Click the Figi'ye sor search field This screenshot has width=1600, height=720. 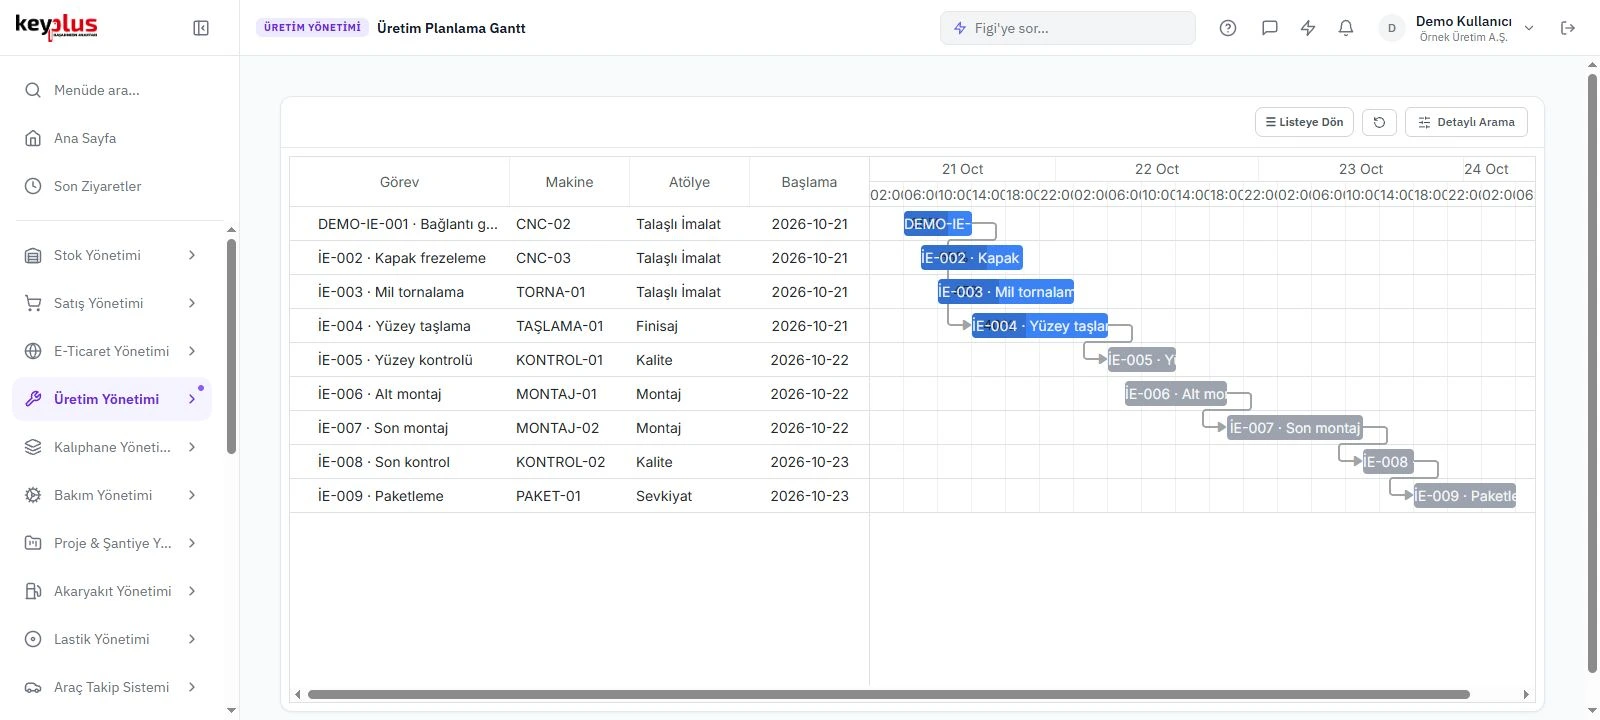pyautogui.click(x=1068, y=28)
